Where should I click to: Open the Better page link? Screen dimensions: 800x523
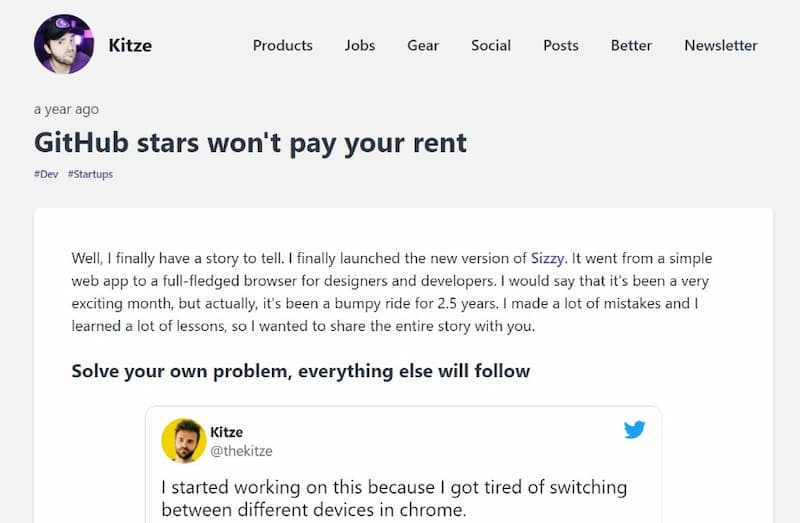(x=631, y=45)
